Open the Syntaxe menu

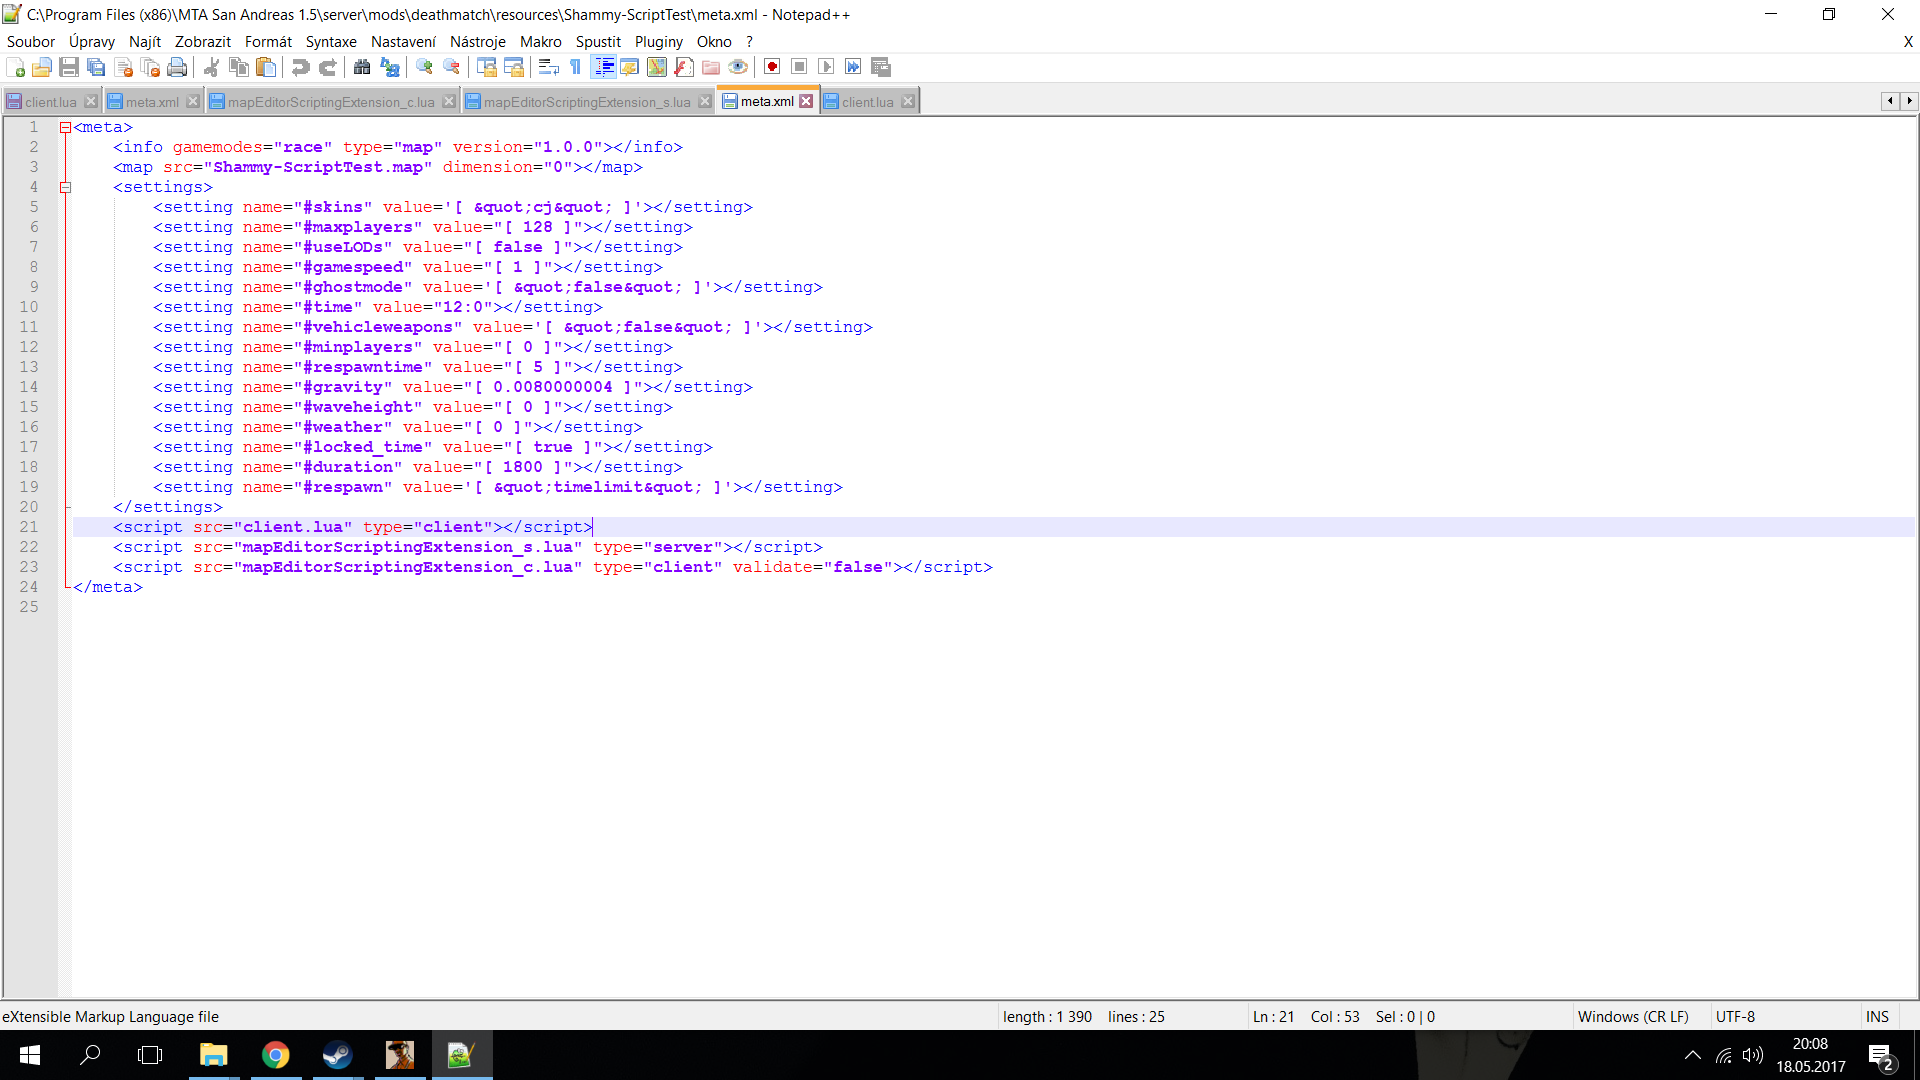(x=331, y=42)
